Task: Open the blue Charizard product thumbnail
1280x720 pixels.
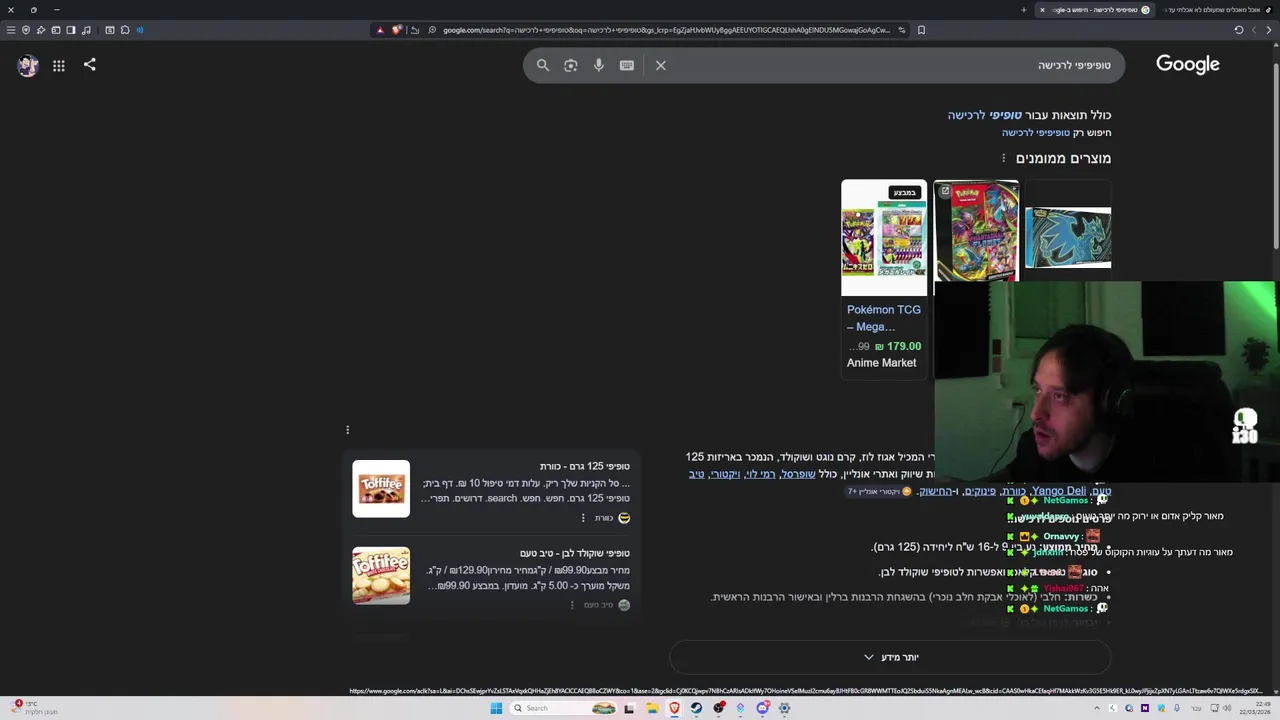Action: pos(1068,238)
